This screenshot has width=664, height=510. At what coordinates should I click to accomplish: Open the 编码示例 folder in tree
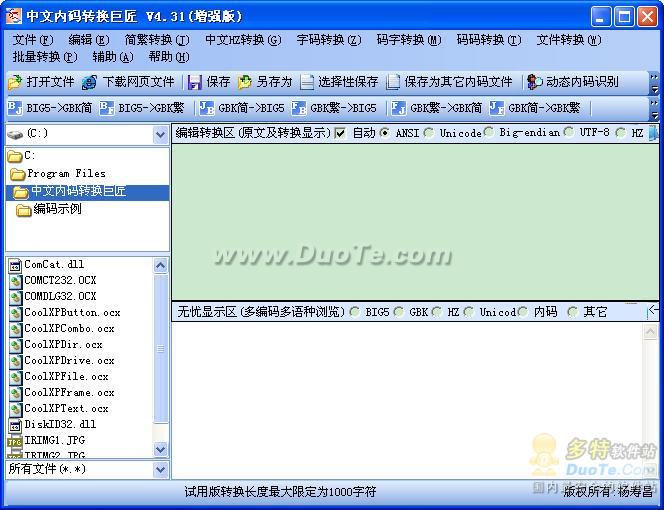(x=57, y=209)
